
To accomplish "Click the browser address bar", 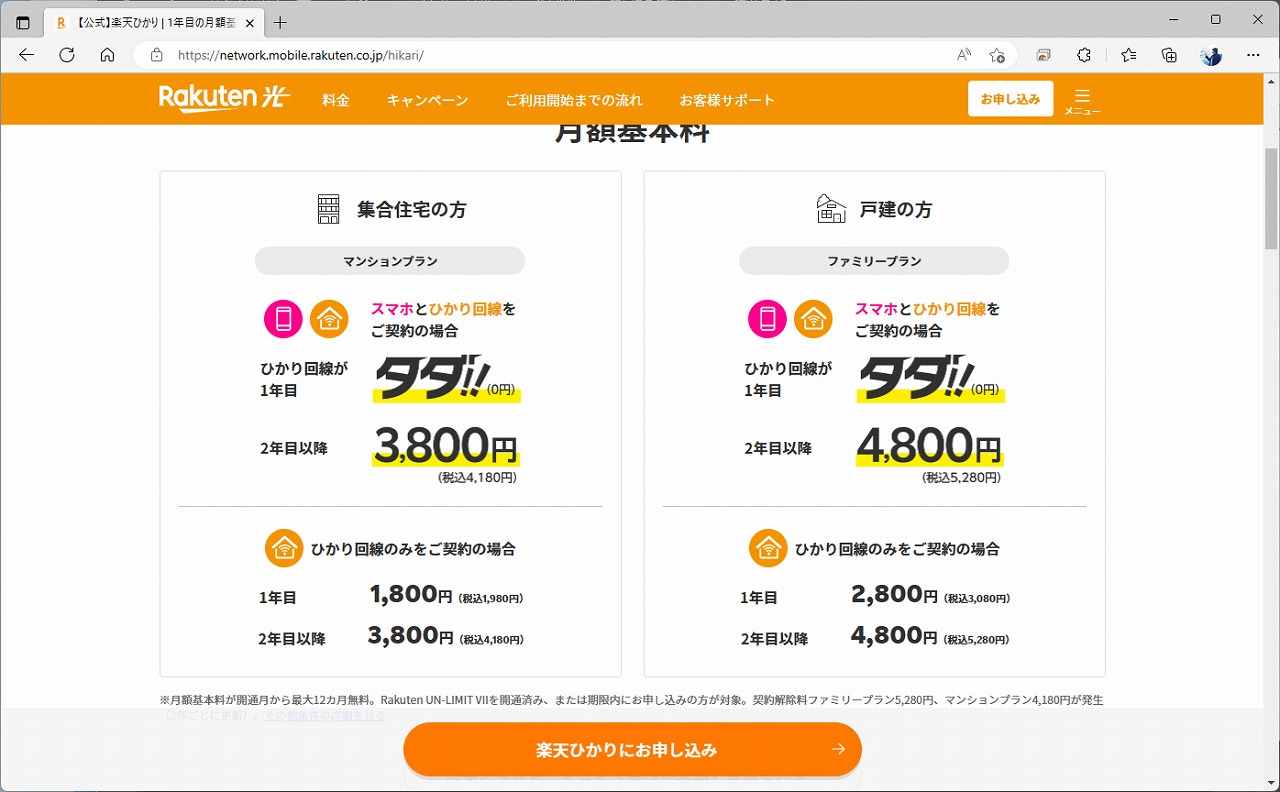I will 400,56.
